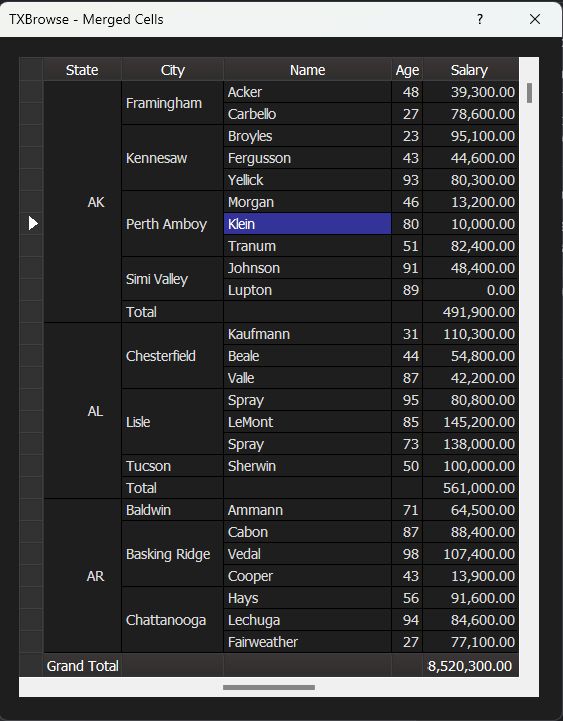Click Kaufmann's salary 110,300.00
This screenshot has width=563, height=721.
471,334
